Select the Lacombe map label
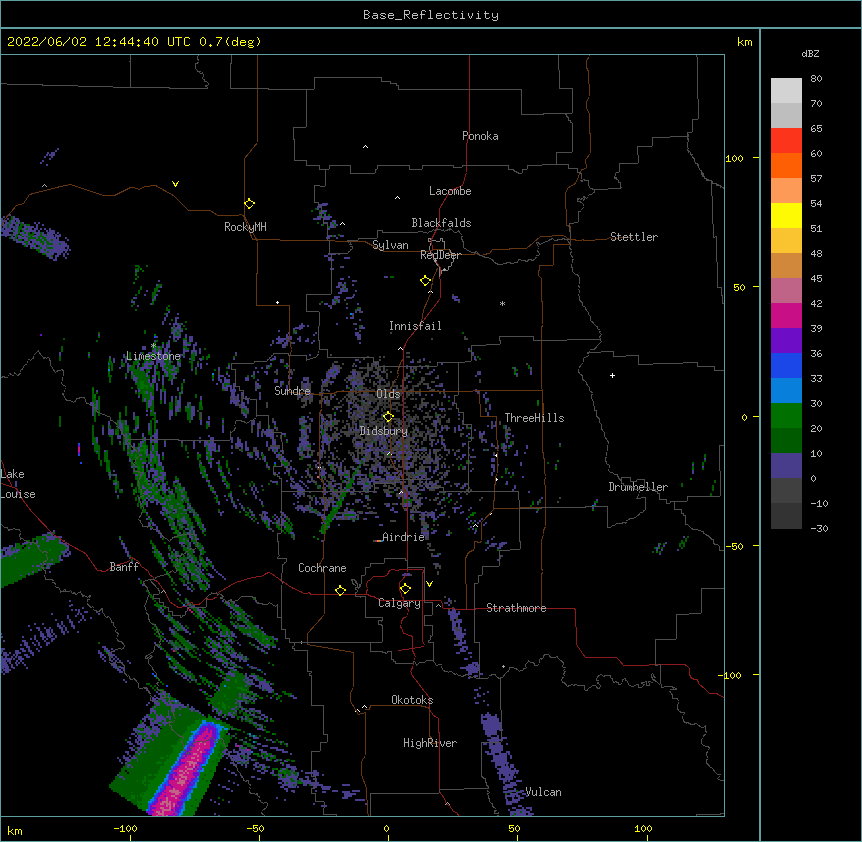The width and height of the screenshot is (862, 842). (x=450, y=191)
